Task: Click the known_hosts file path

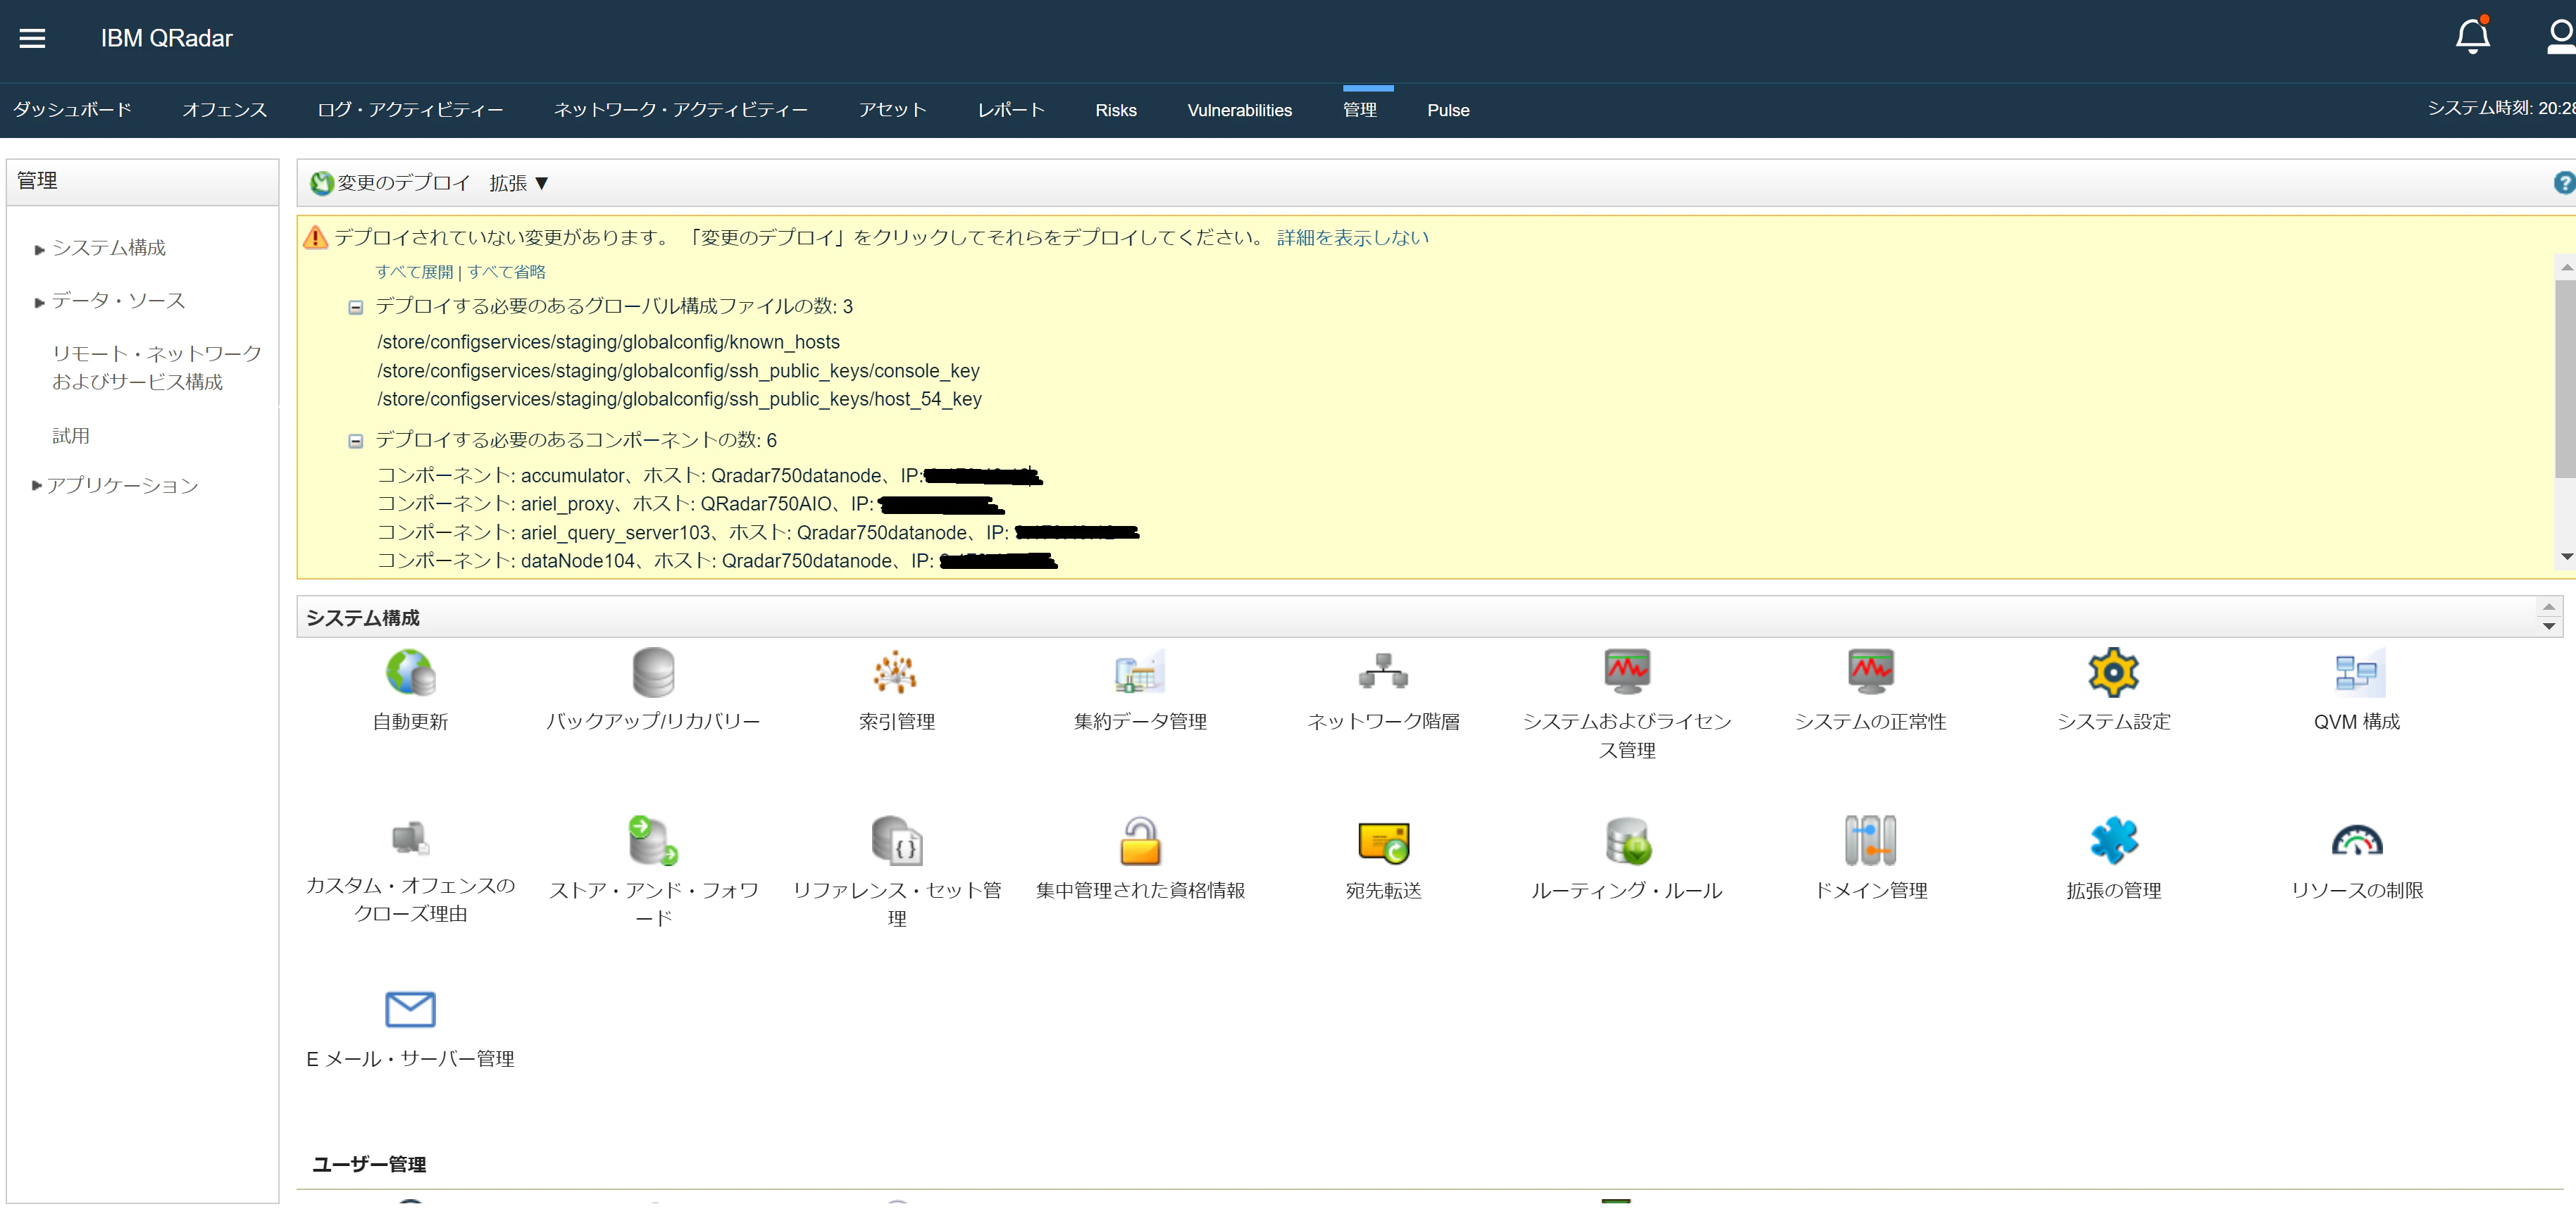Action: click(608, 342)
